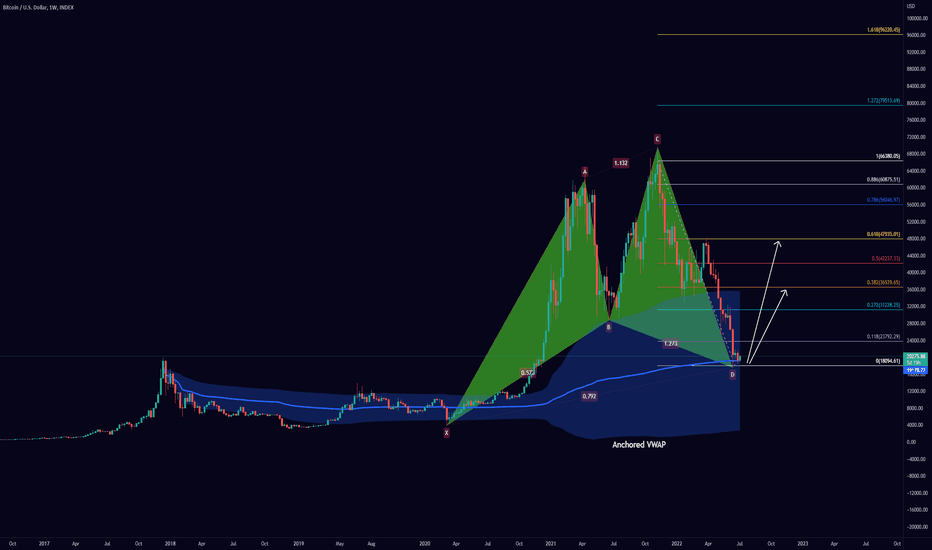Click the Fibonacci level 1 label near 66380
Viewport: 932px width, 550px height.
click(887, 156)
